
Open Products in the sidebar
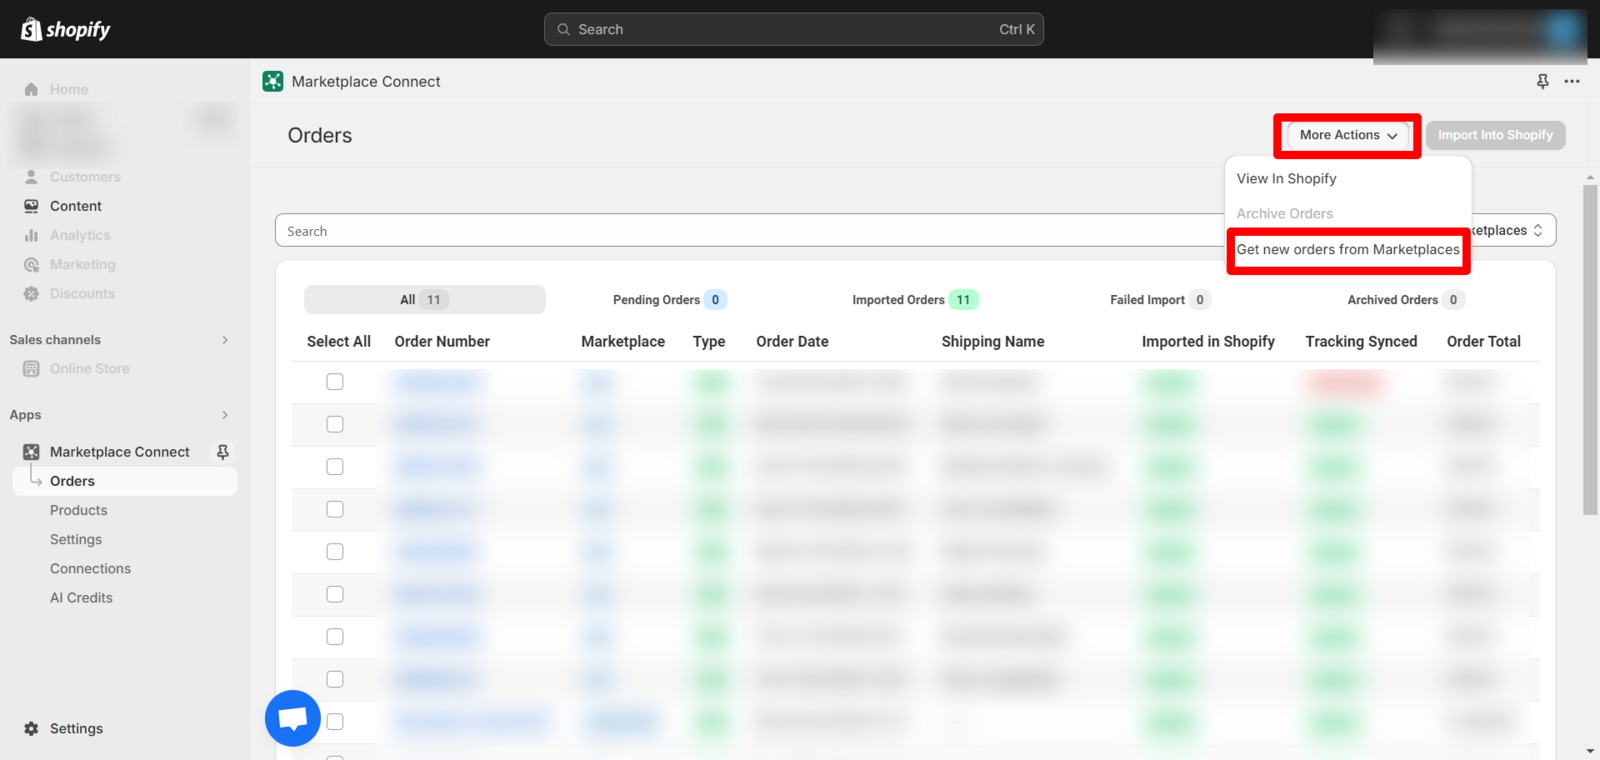78,510
